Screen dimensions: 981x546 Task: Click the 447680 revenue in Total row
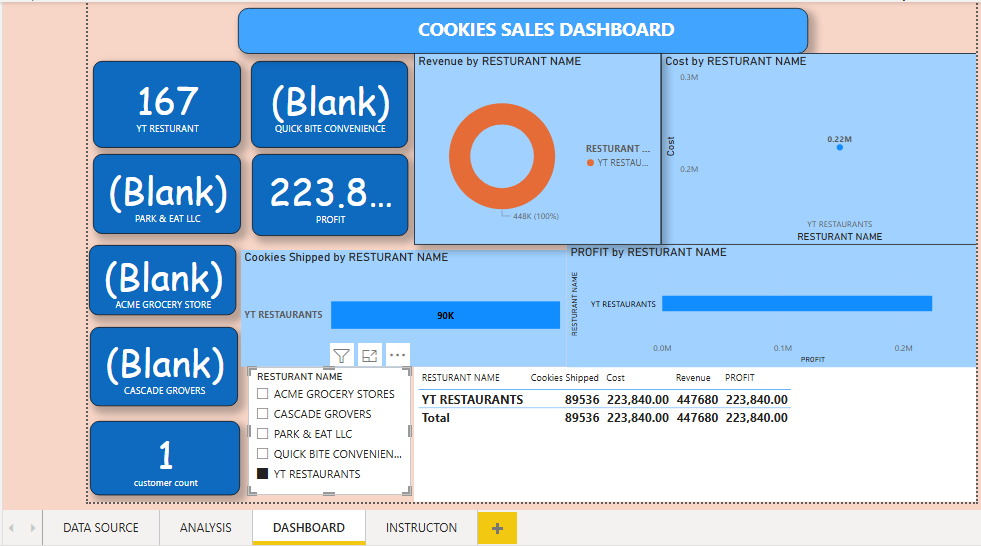[x=697, y=418]
